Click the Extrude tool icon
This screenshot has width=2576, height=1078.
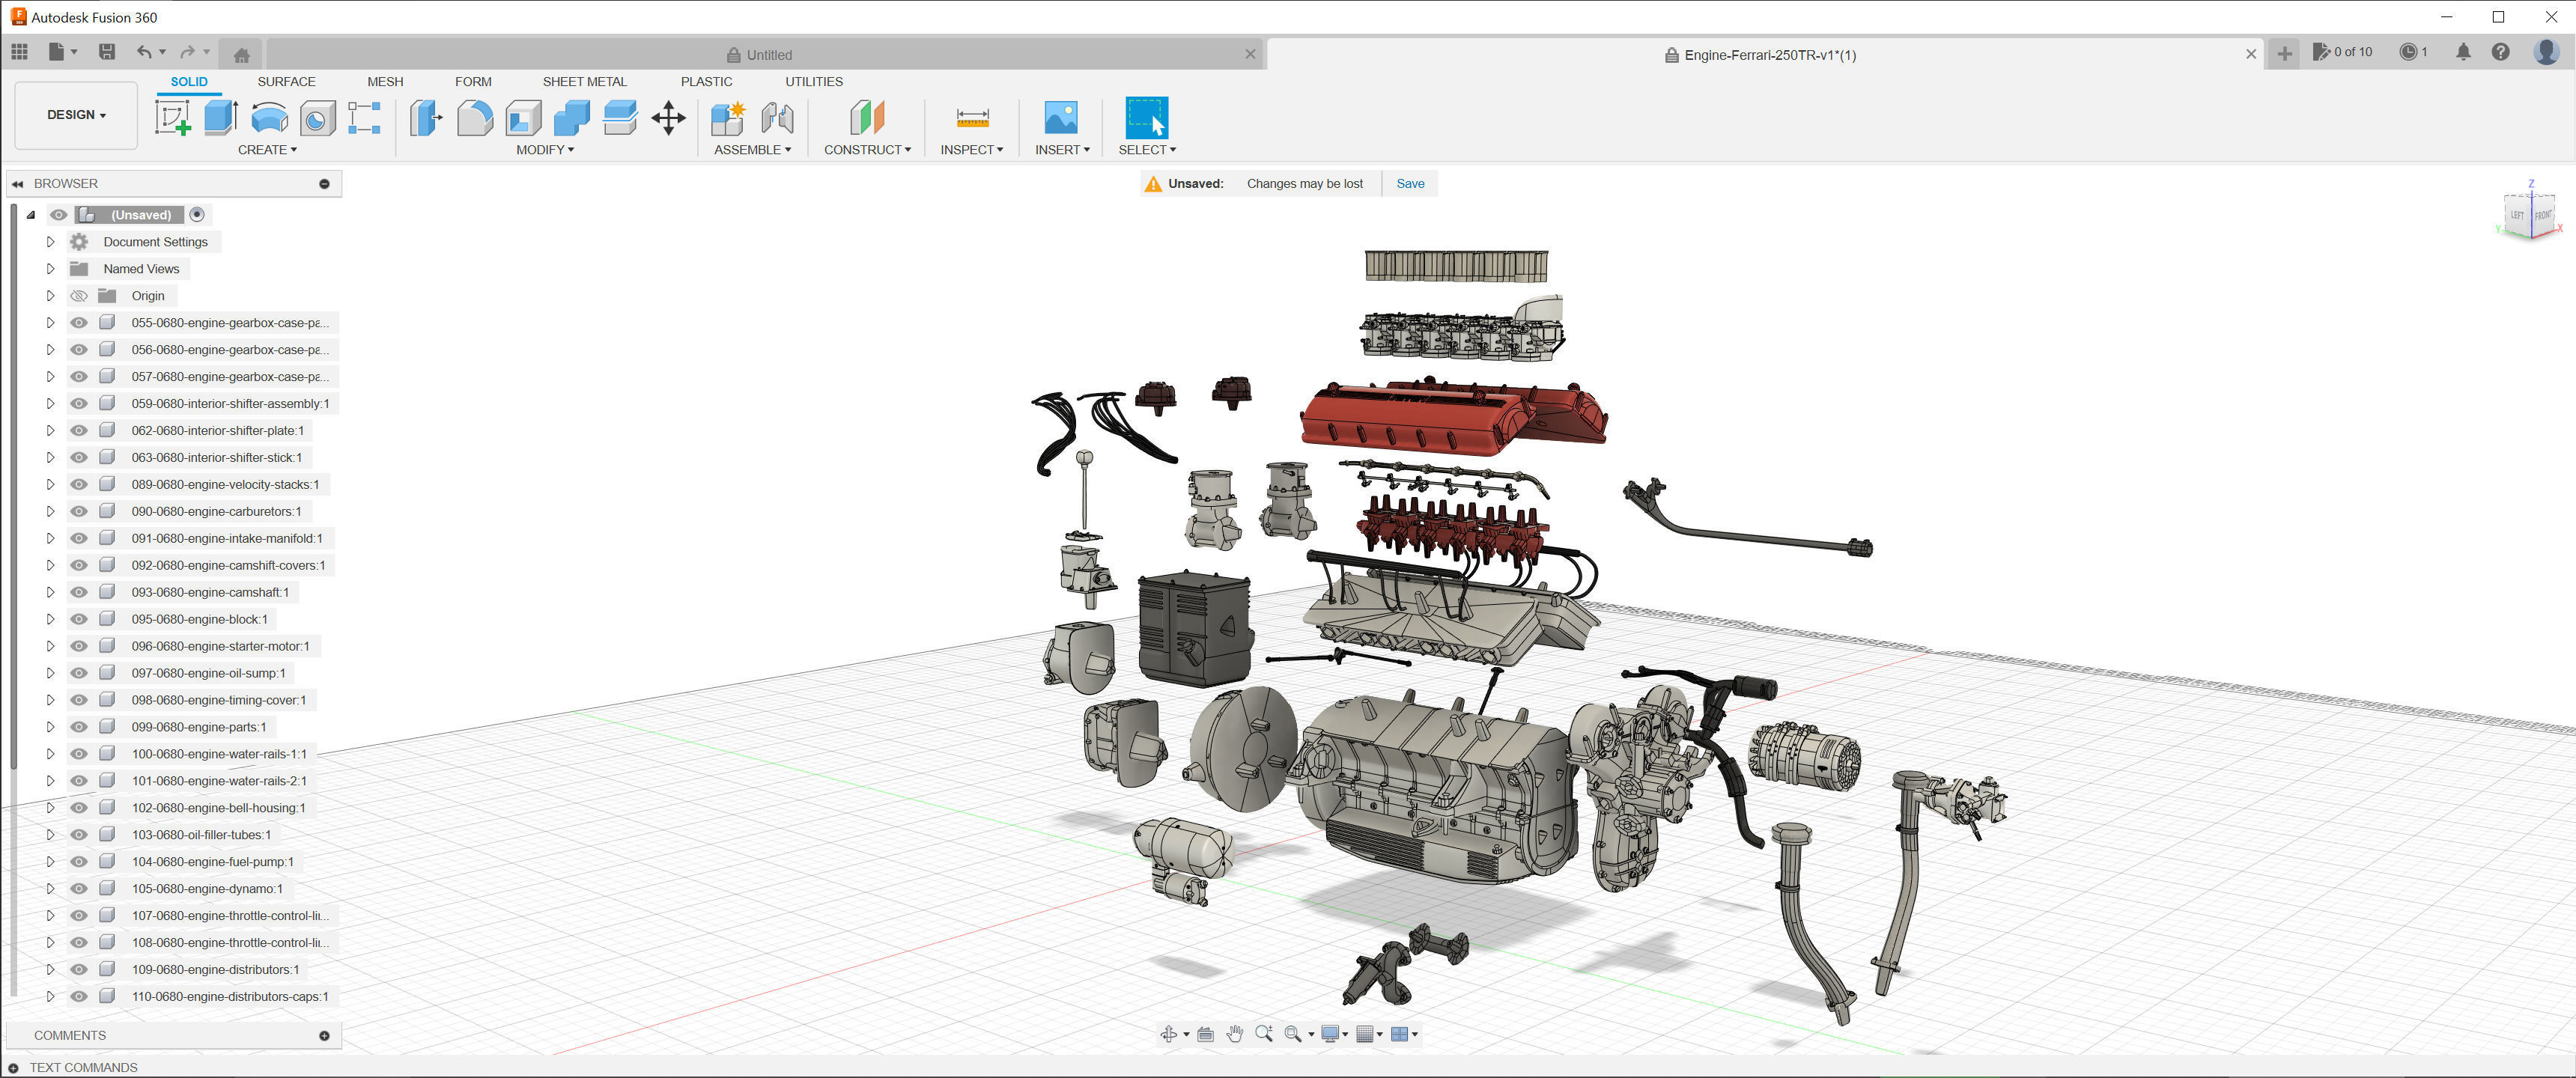220,118
